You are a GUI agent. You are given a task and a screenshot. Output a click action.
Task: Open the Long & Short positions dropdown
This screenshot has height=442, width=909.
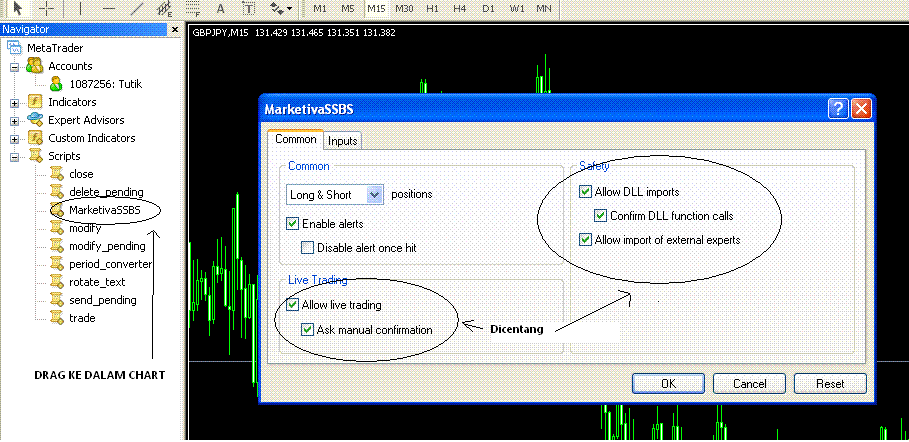375,194
